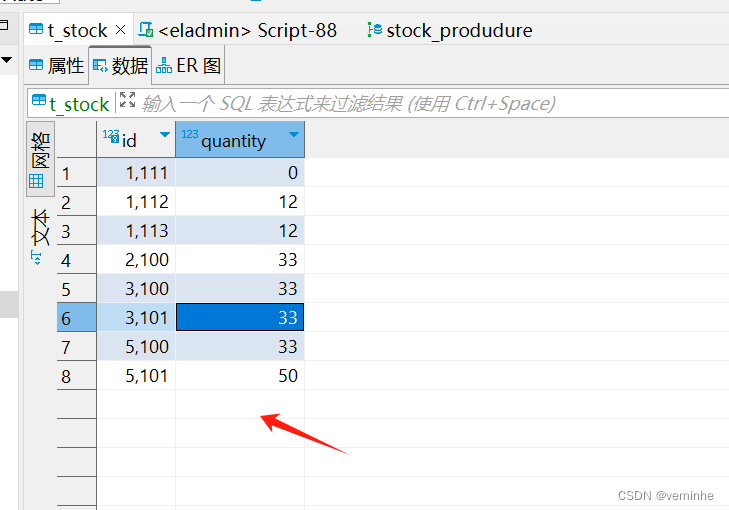Click id cell 1,111
Image resolution: width=729 pixels, height=510 pixels.
click(x=136, y=173)
